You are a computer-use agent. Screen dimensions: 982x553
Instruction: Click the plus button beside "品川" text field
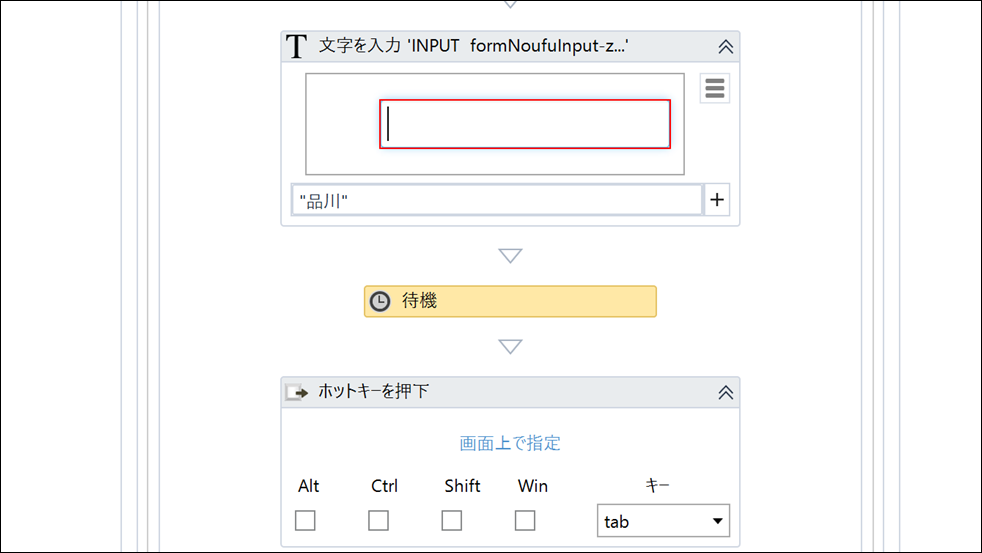(717, 200)
